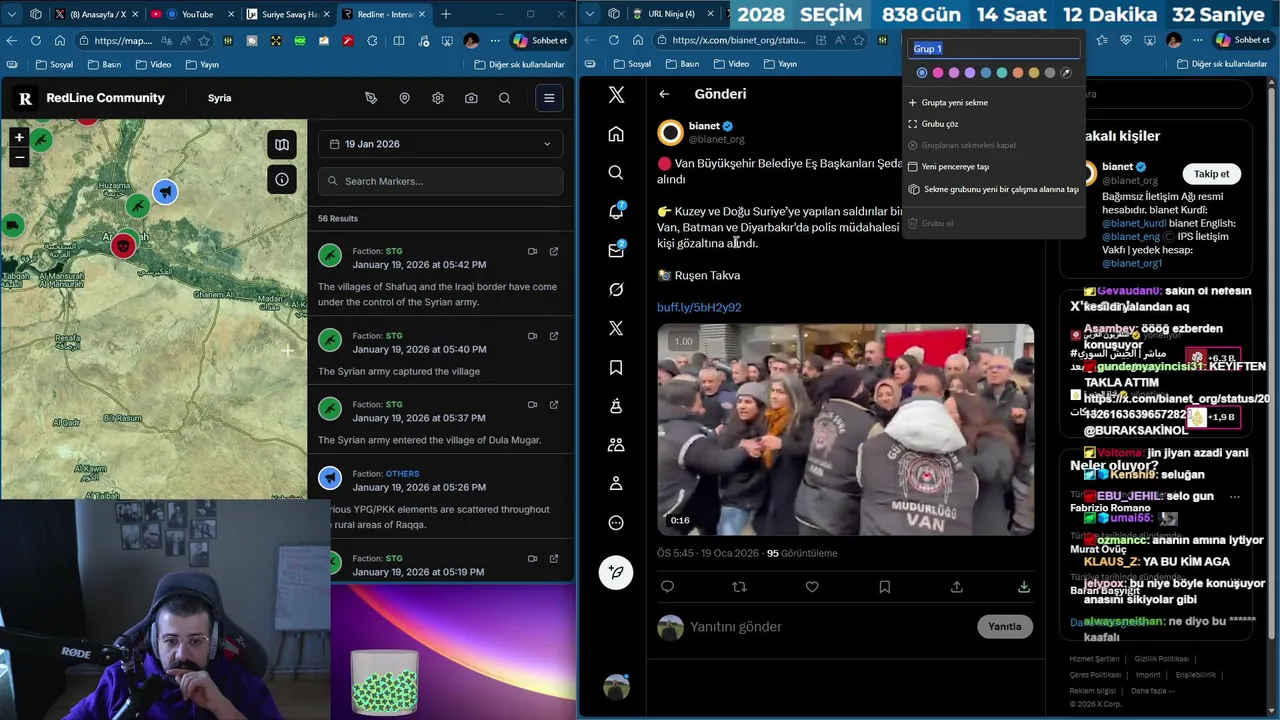Choose 'Grubu çöz' menu item
1280x720 pixels.
pos(993,124)
